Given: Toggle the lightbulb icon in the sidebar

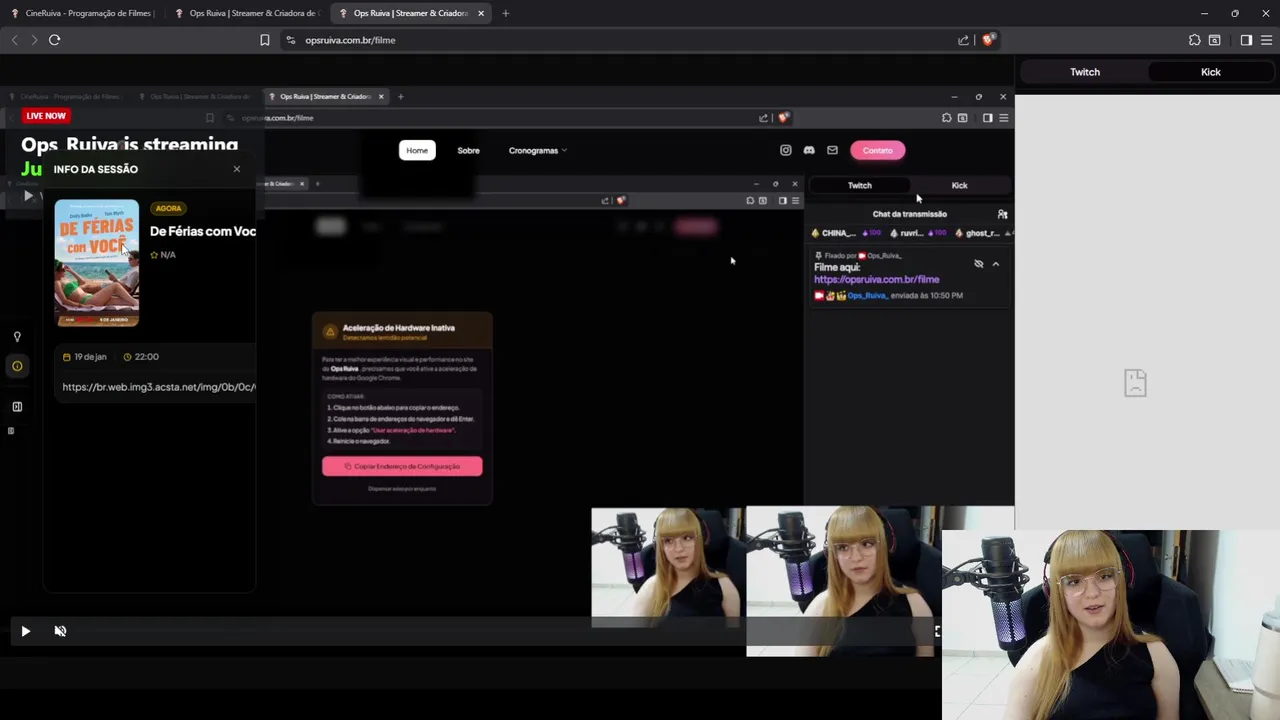Looking at the screenshot, I should 17,337.
